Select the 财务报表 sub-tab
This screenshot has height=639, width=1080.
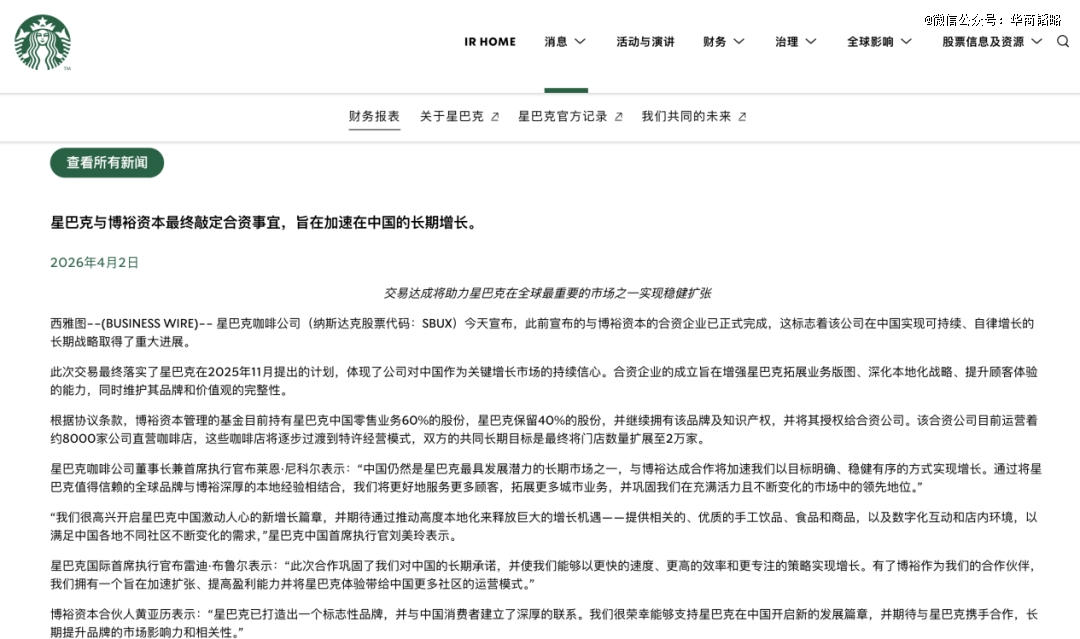click(x=374, y=116)
